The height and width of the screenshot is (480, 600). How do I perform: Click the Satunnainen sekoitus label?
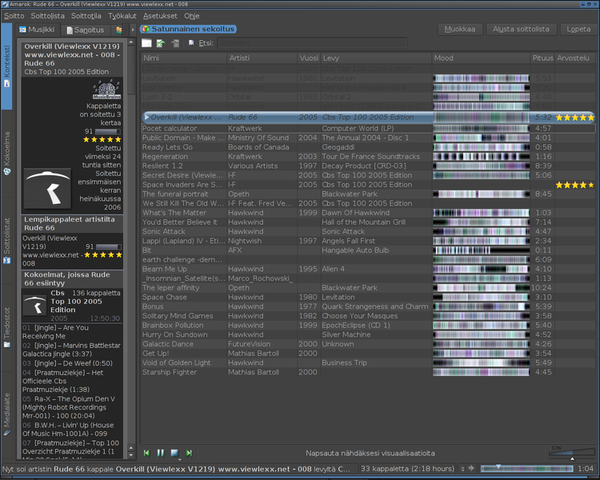click(x=192, y=29)
